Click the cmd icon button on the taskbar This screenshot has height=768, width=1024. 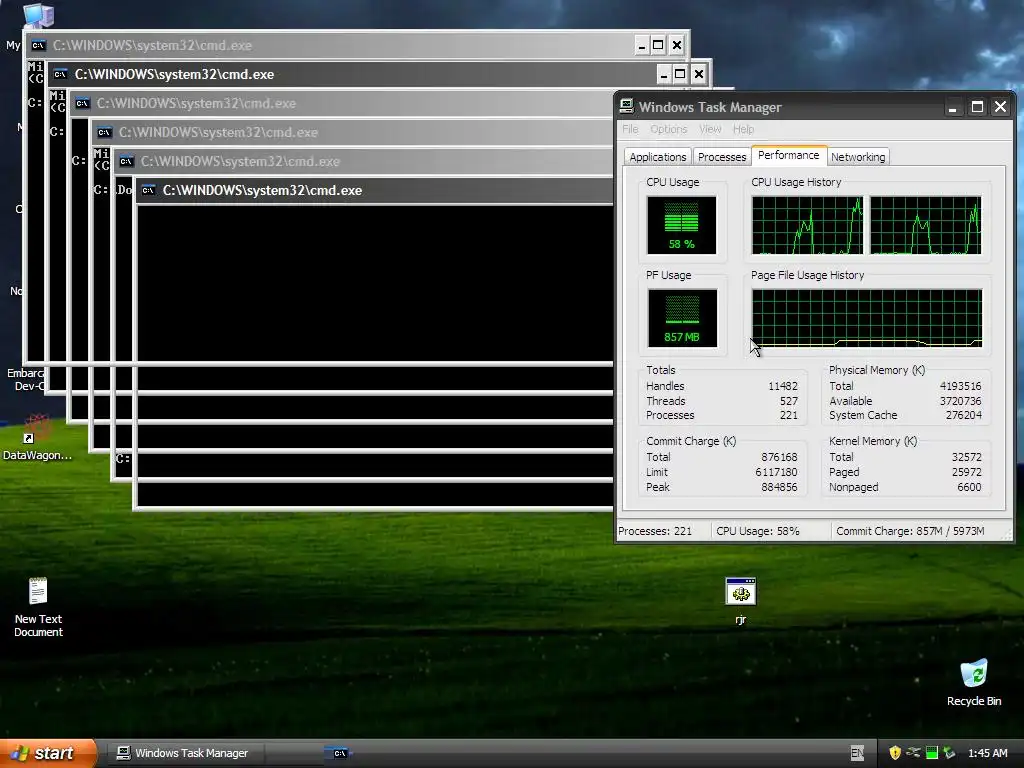point(340,753)
